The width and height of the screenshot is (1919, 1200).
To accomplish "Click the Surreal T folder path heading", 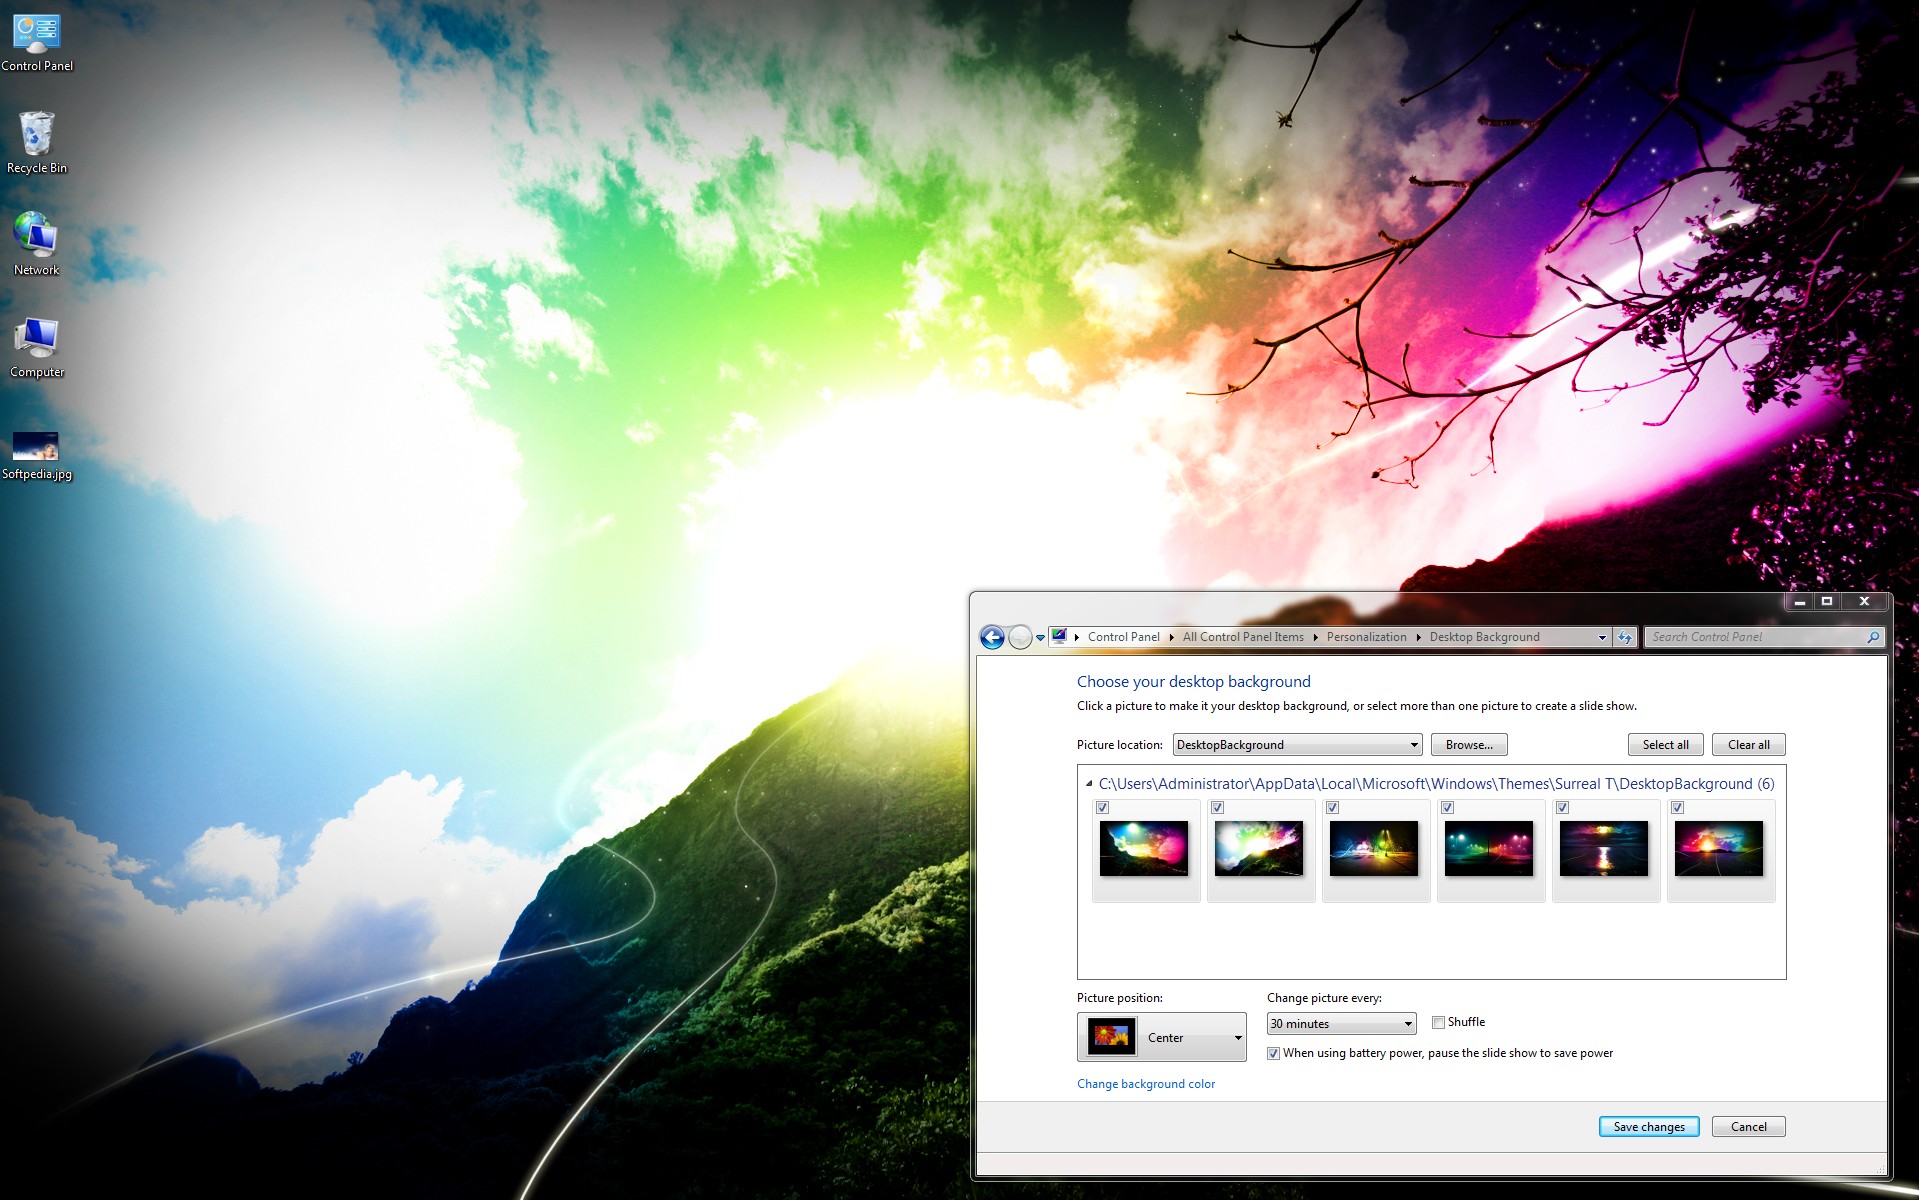I will click(x=1436, y=784).
